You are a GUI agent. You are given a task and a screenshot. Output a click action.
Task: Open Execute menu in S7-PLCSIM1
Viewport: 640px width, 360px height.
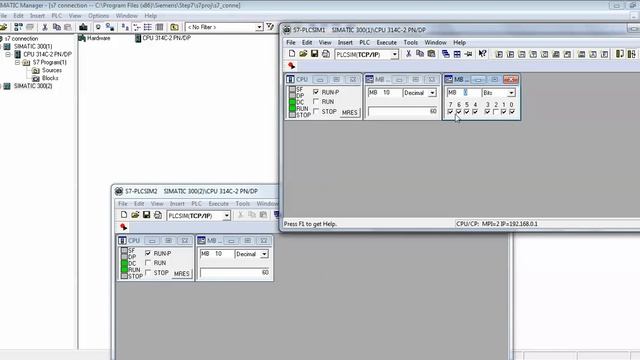click(x=387, y=42)
